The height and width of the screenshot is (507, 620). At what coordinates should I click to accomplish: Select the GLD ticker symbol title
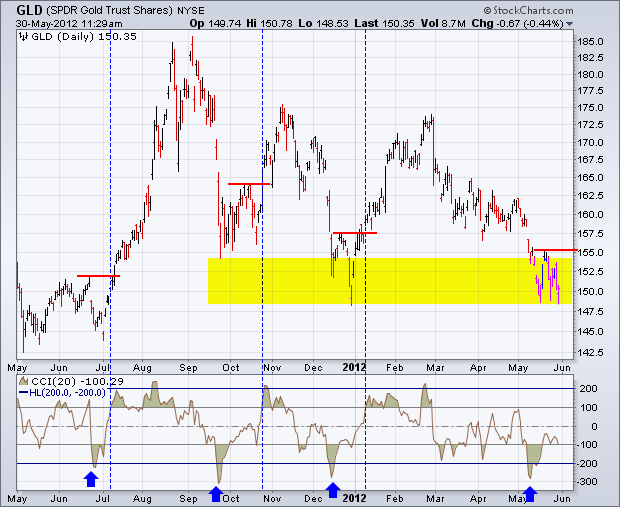click(x=29, y=10)
